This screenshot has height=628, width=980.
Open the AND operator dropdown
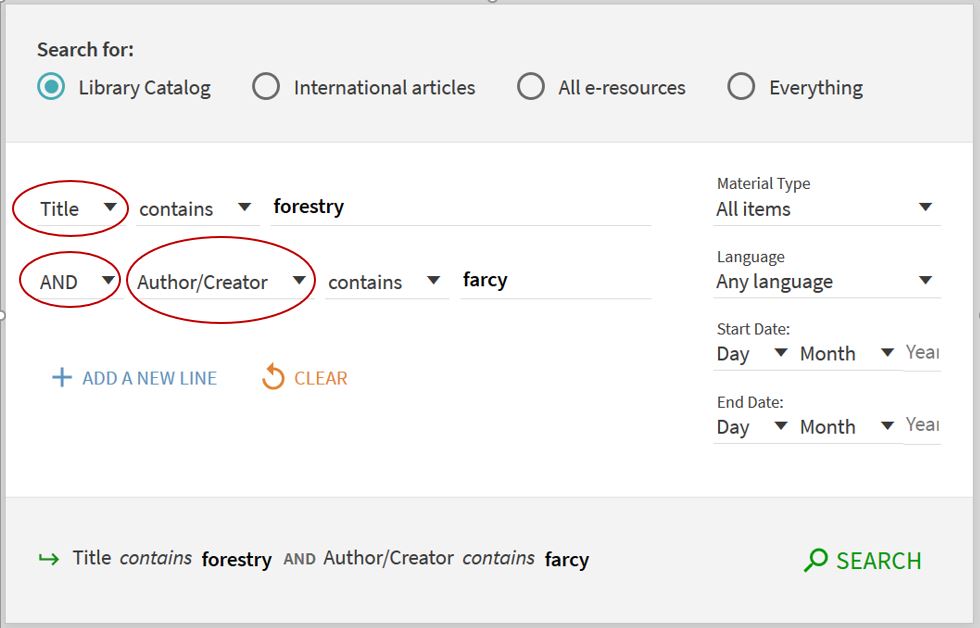click(76, 282)
